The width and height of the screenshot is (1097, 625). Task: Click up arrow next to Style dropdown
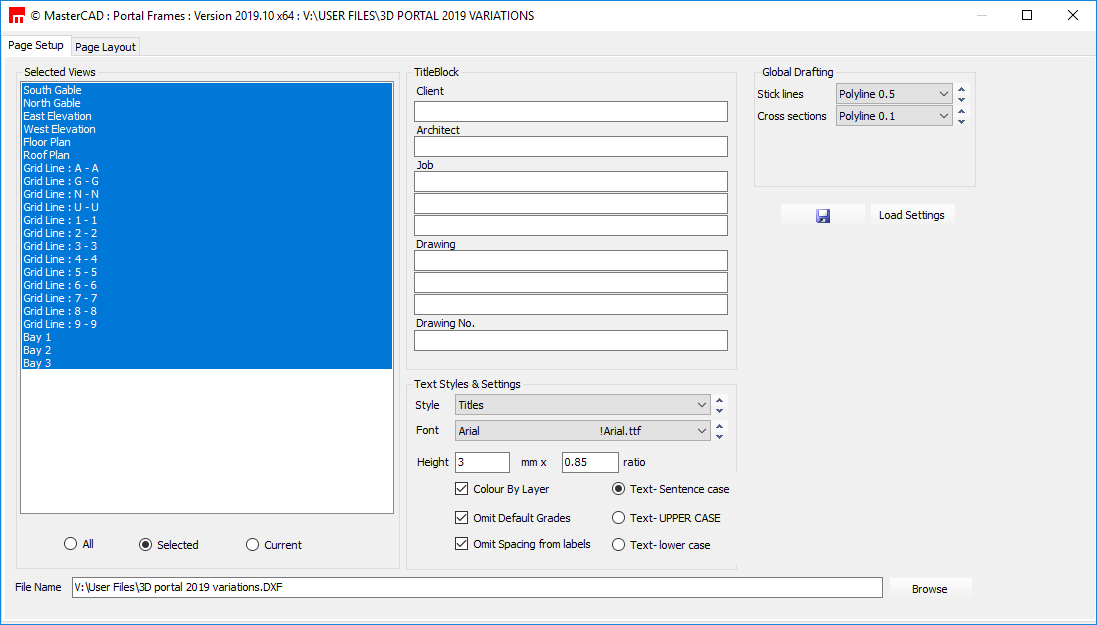coord(719,400)
